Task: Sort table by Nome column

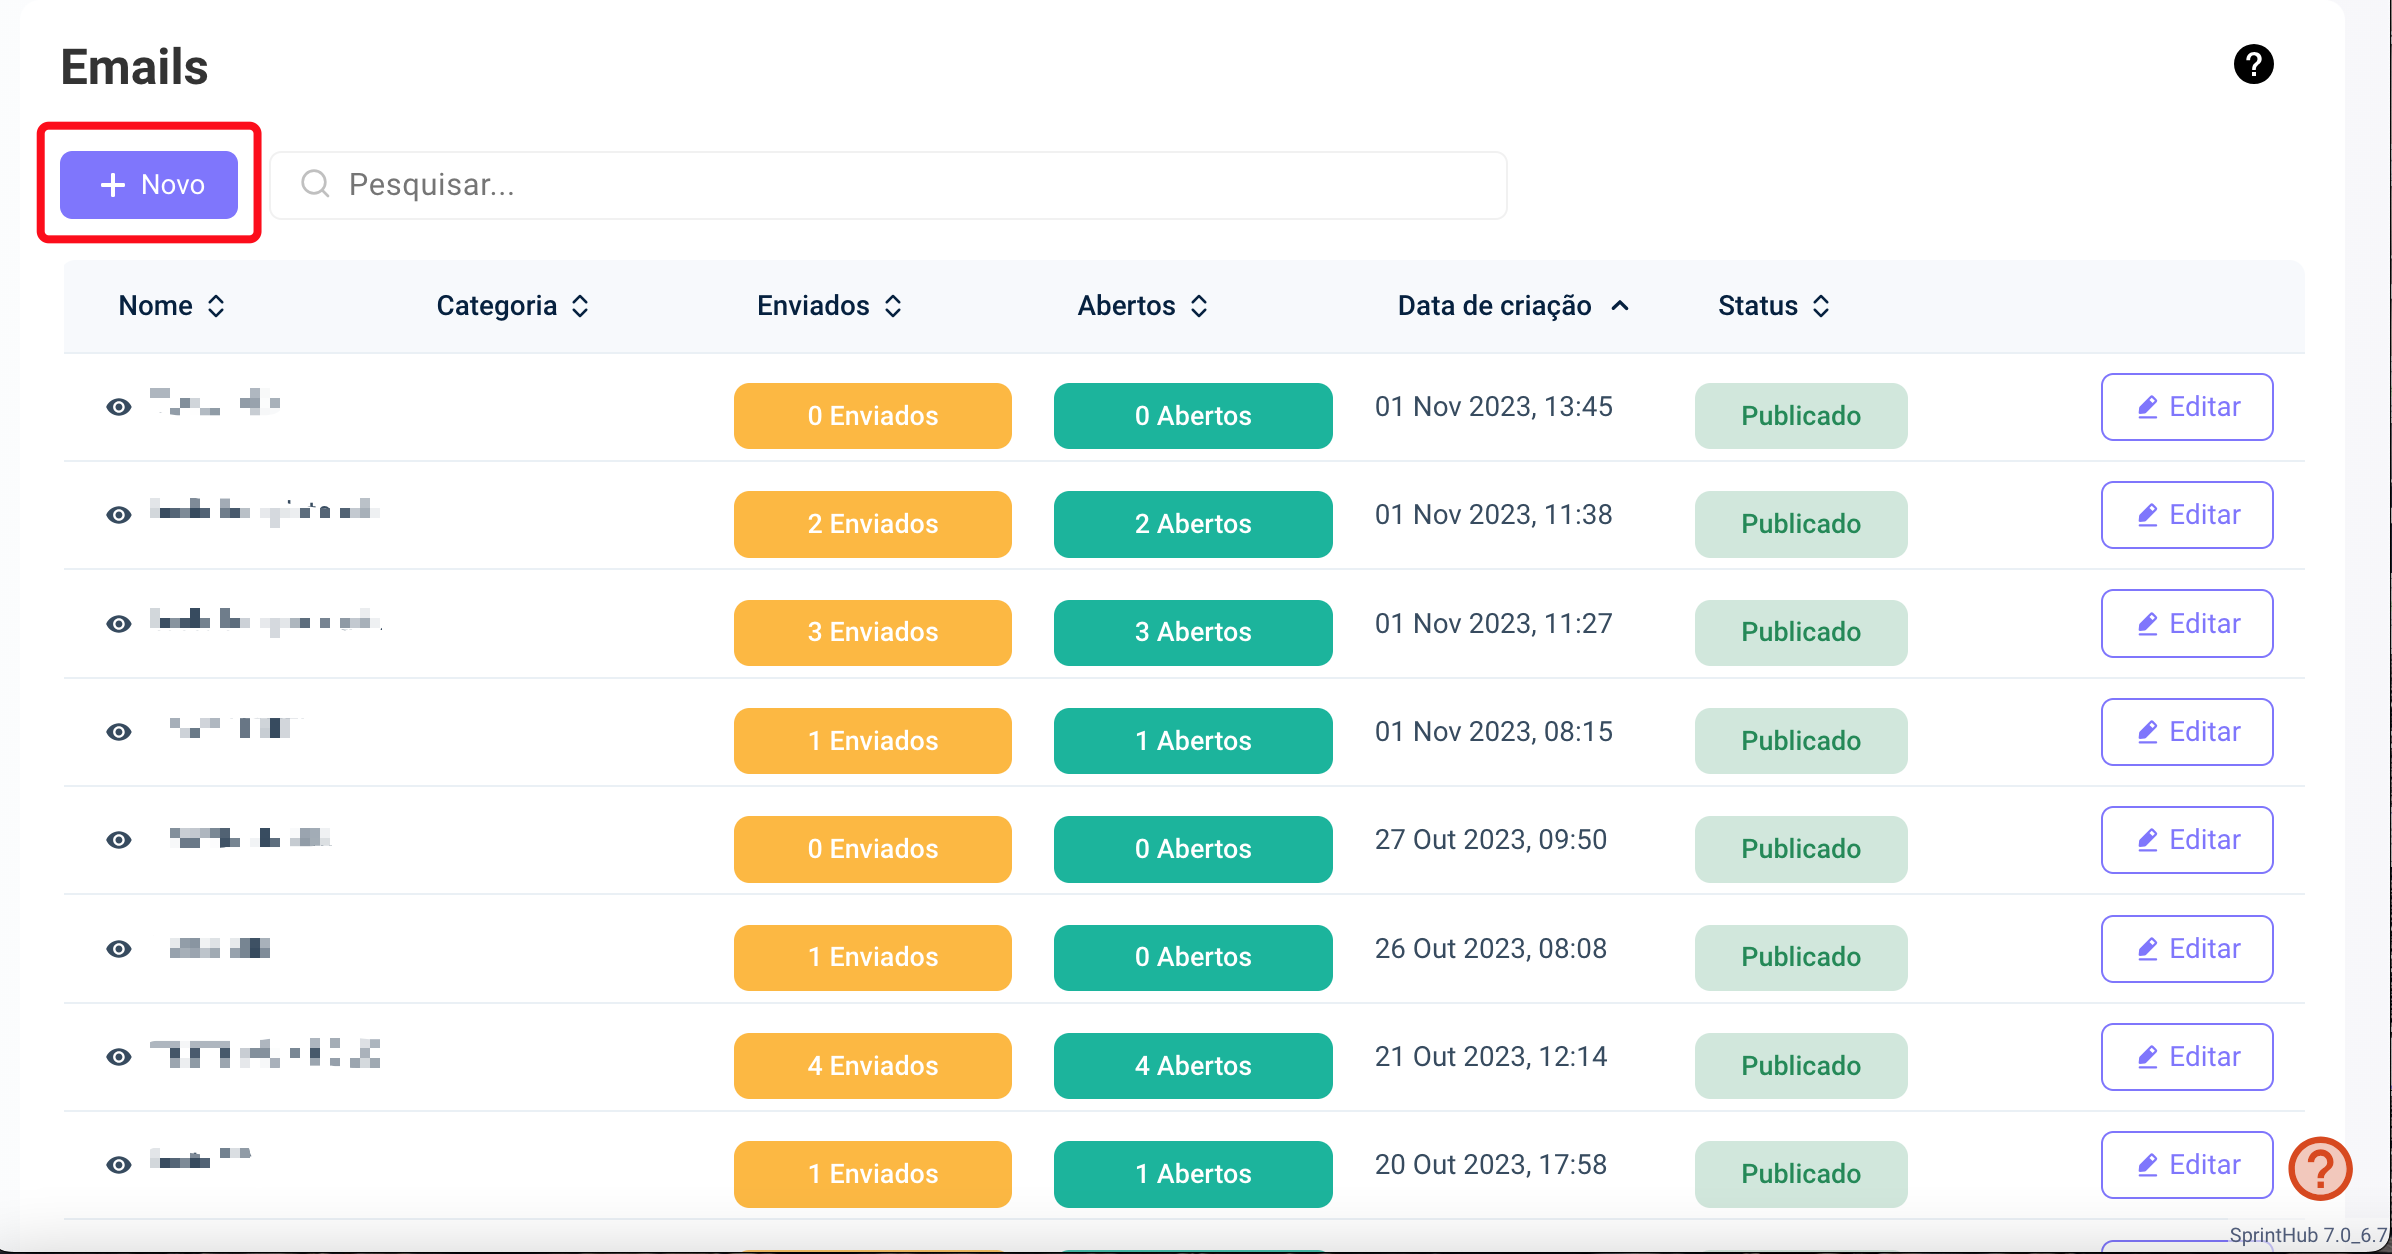Action: click(171, 306)
